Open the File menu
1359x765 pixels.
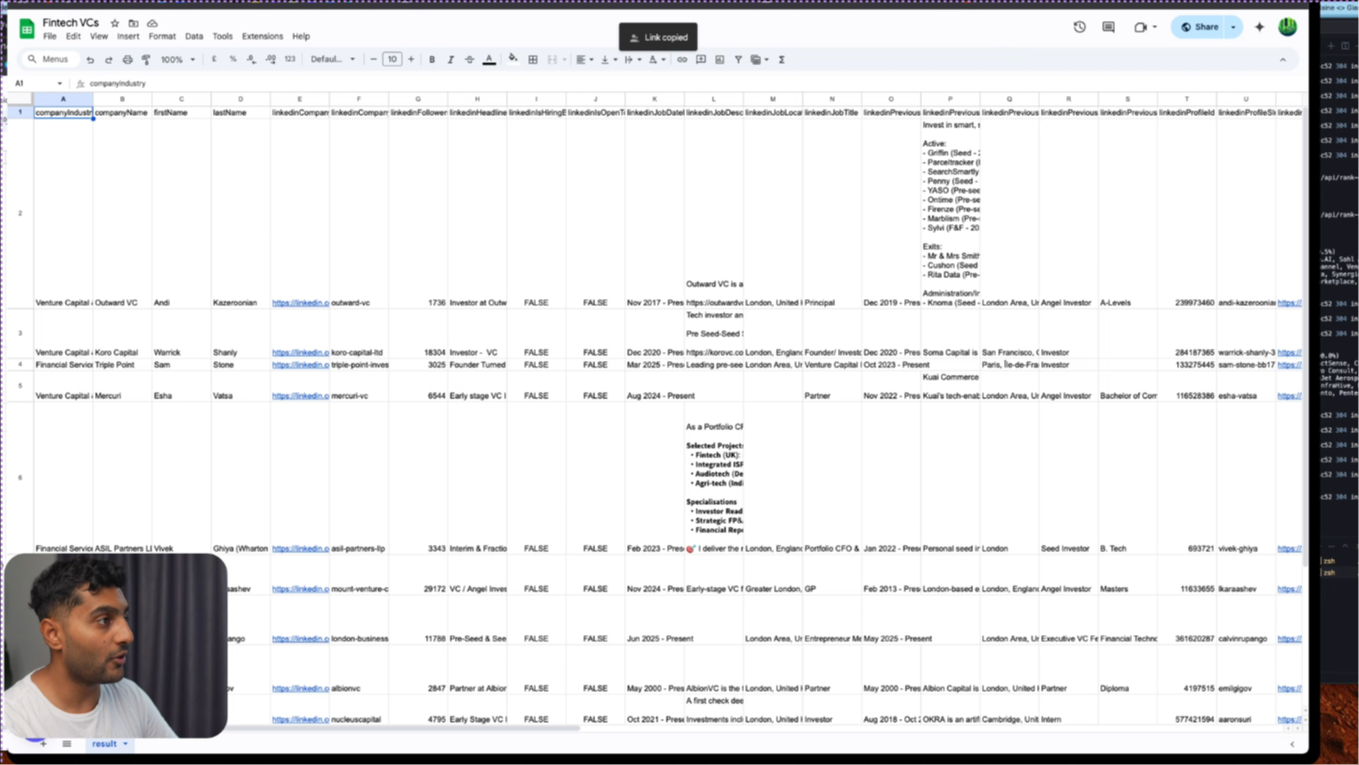click(49, 37)
